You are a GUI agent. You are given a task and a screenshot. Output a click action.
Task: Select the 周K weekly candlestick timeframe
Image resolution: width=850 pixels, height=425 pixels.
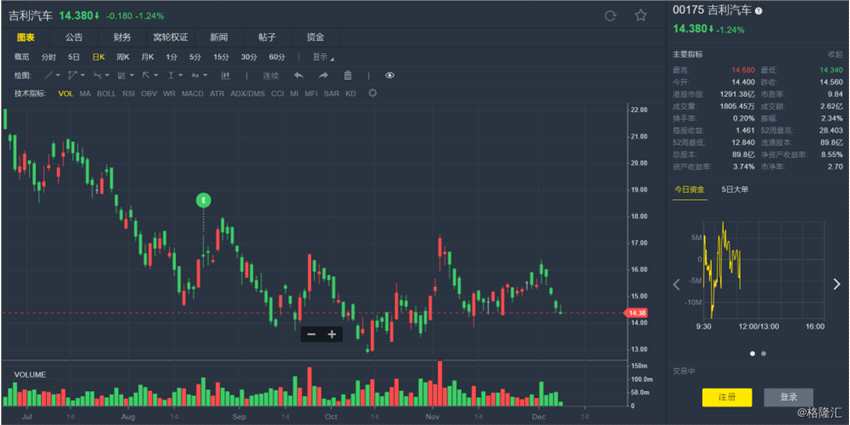[123, 57]
